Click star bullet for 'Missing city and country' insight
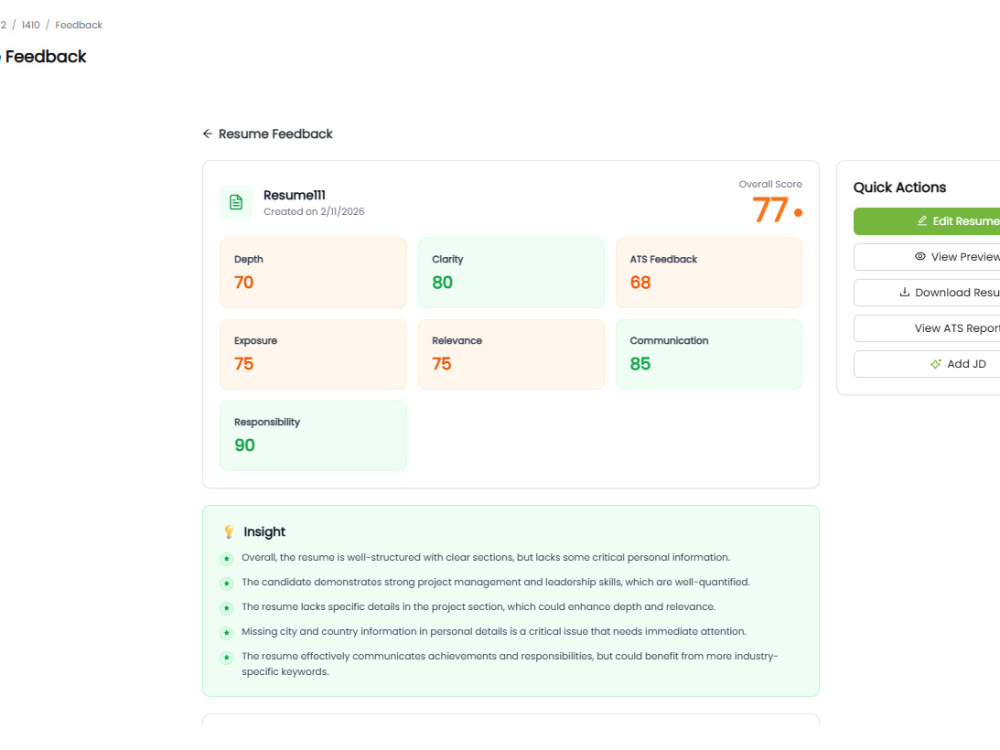 (226, 633)
